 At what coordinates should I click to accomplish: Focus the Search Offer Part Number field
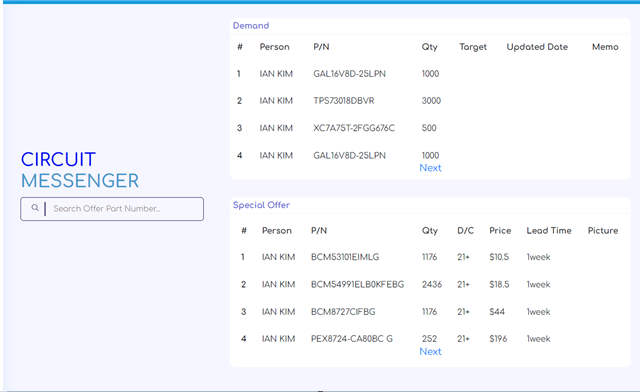click(112, 209)
